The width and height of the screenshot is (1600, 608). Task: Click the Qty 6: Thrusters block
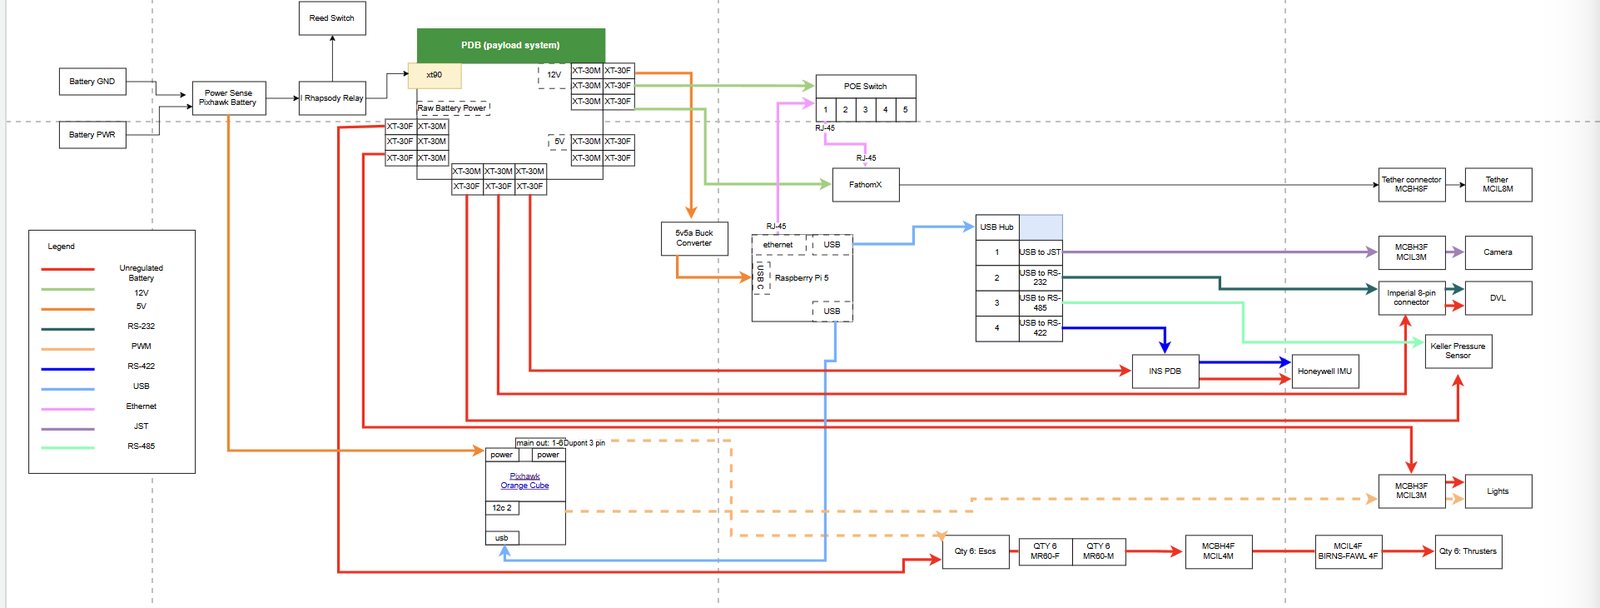pyautogui.click(x=1468, y=551)
